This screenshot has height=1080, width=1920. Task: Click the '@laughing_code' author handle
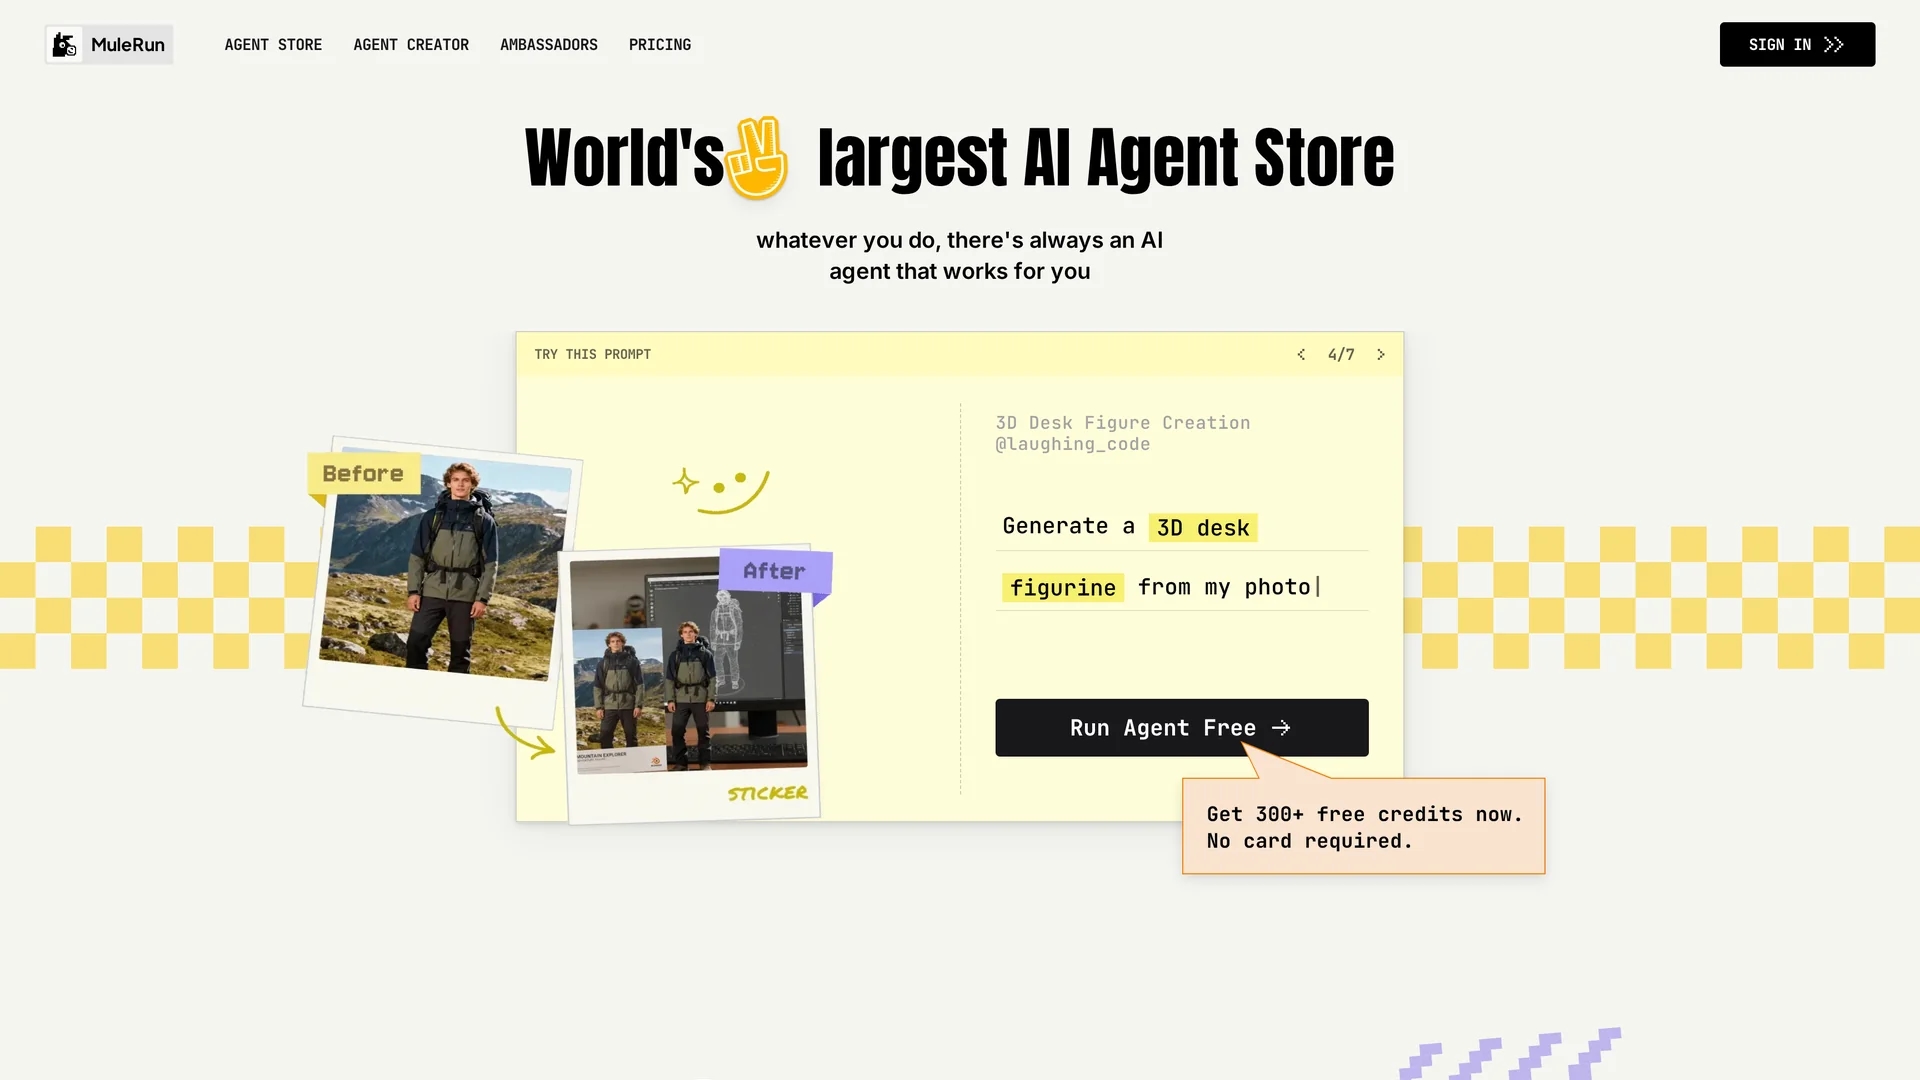click(1073, 444)
